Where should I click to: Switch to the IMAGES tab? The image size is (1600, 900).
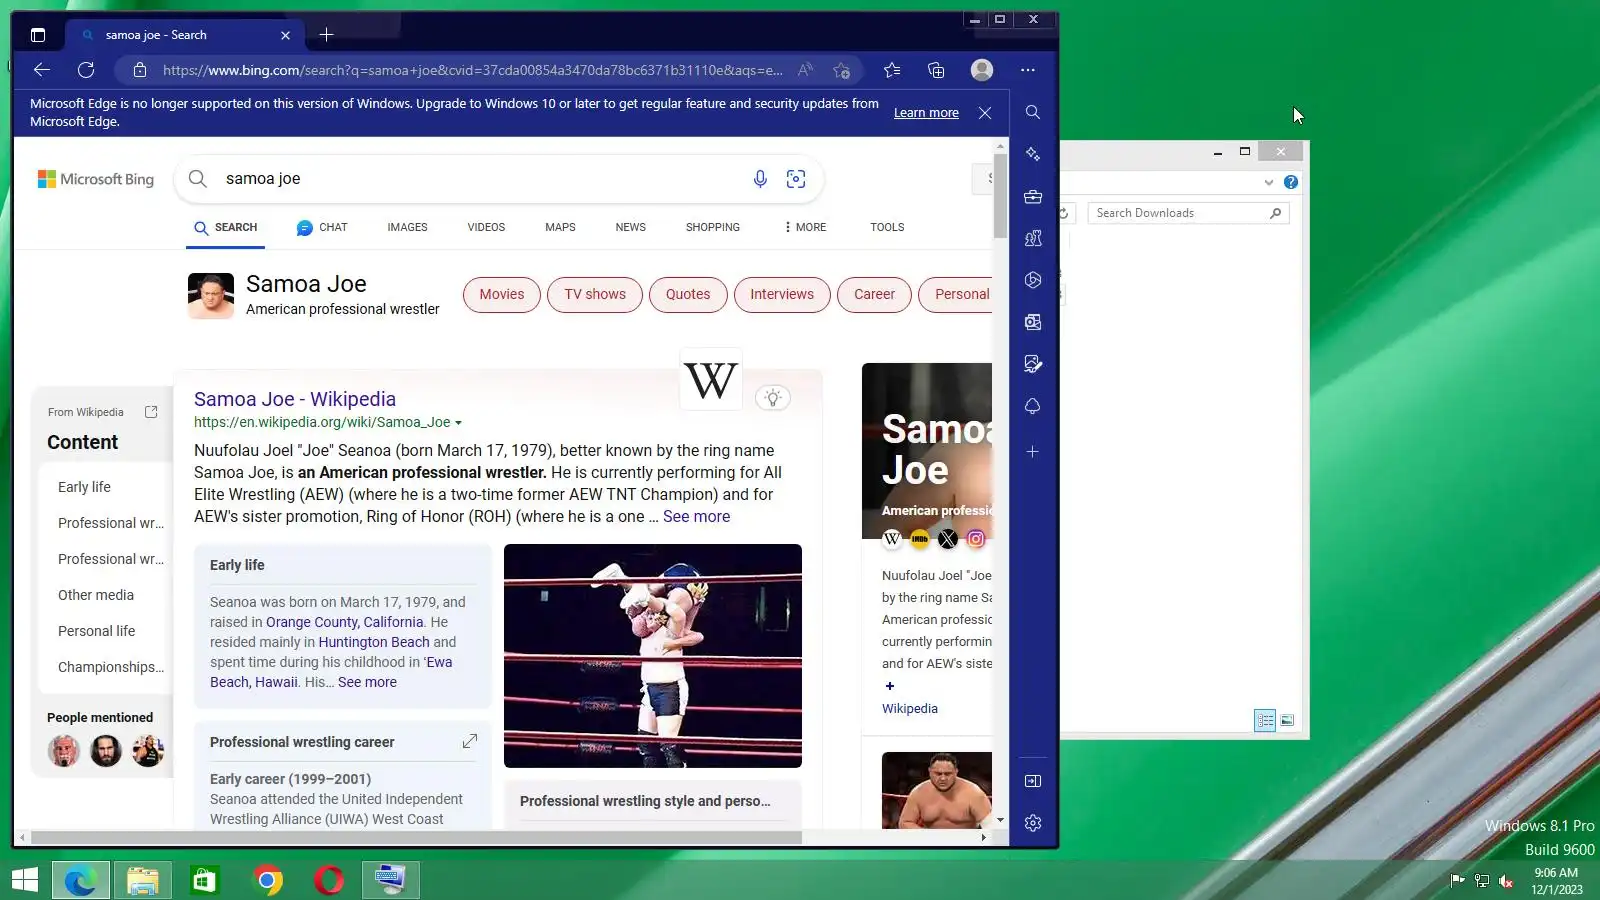coord(407,227)
